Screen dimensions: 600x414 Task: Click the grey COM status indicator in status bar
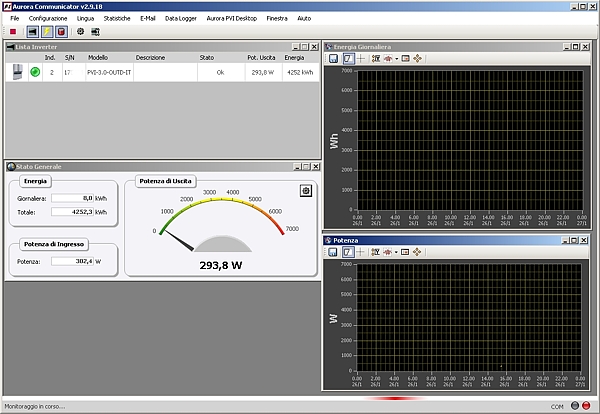(x=575, y=406)
